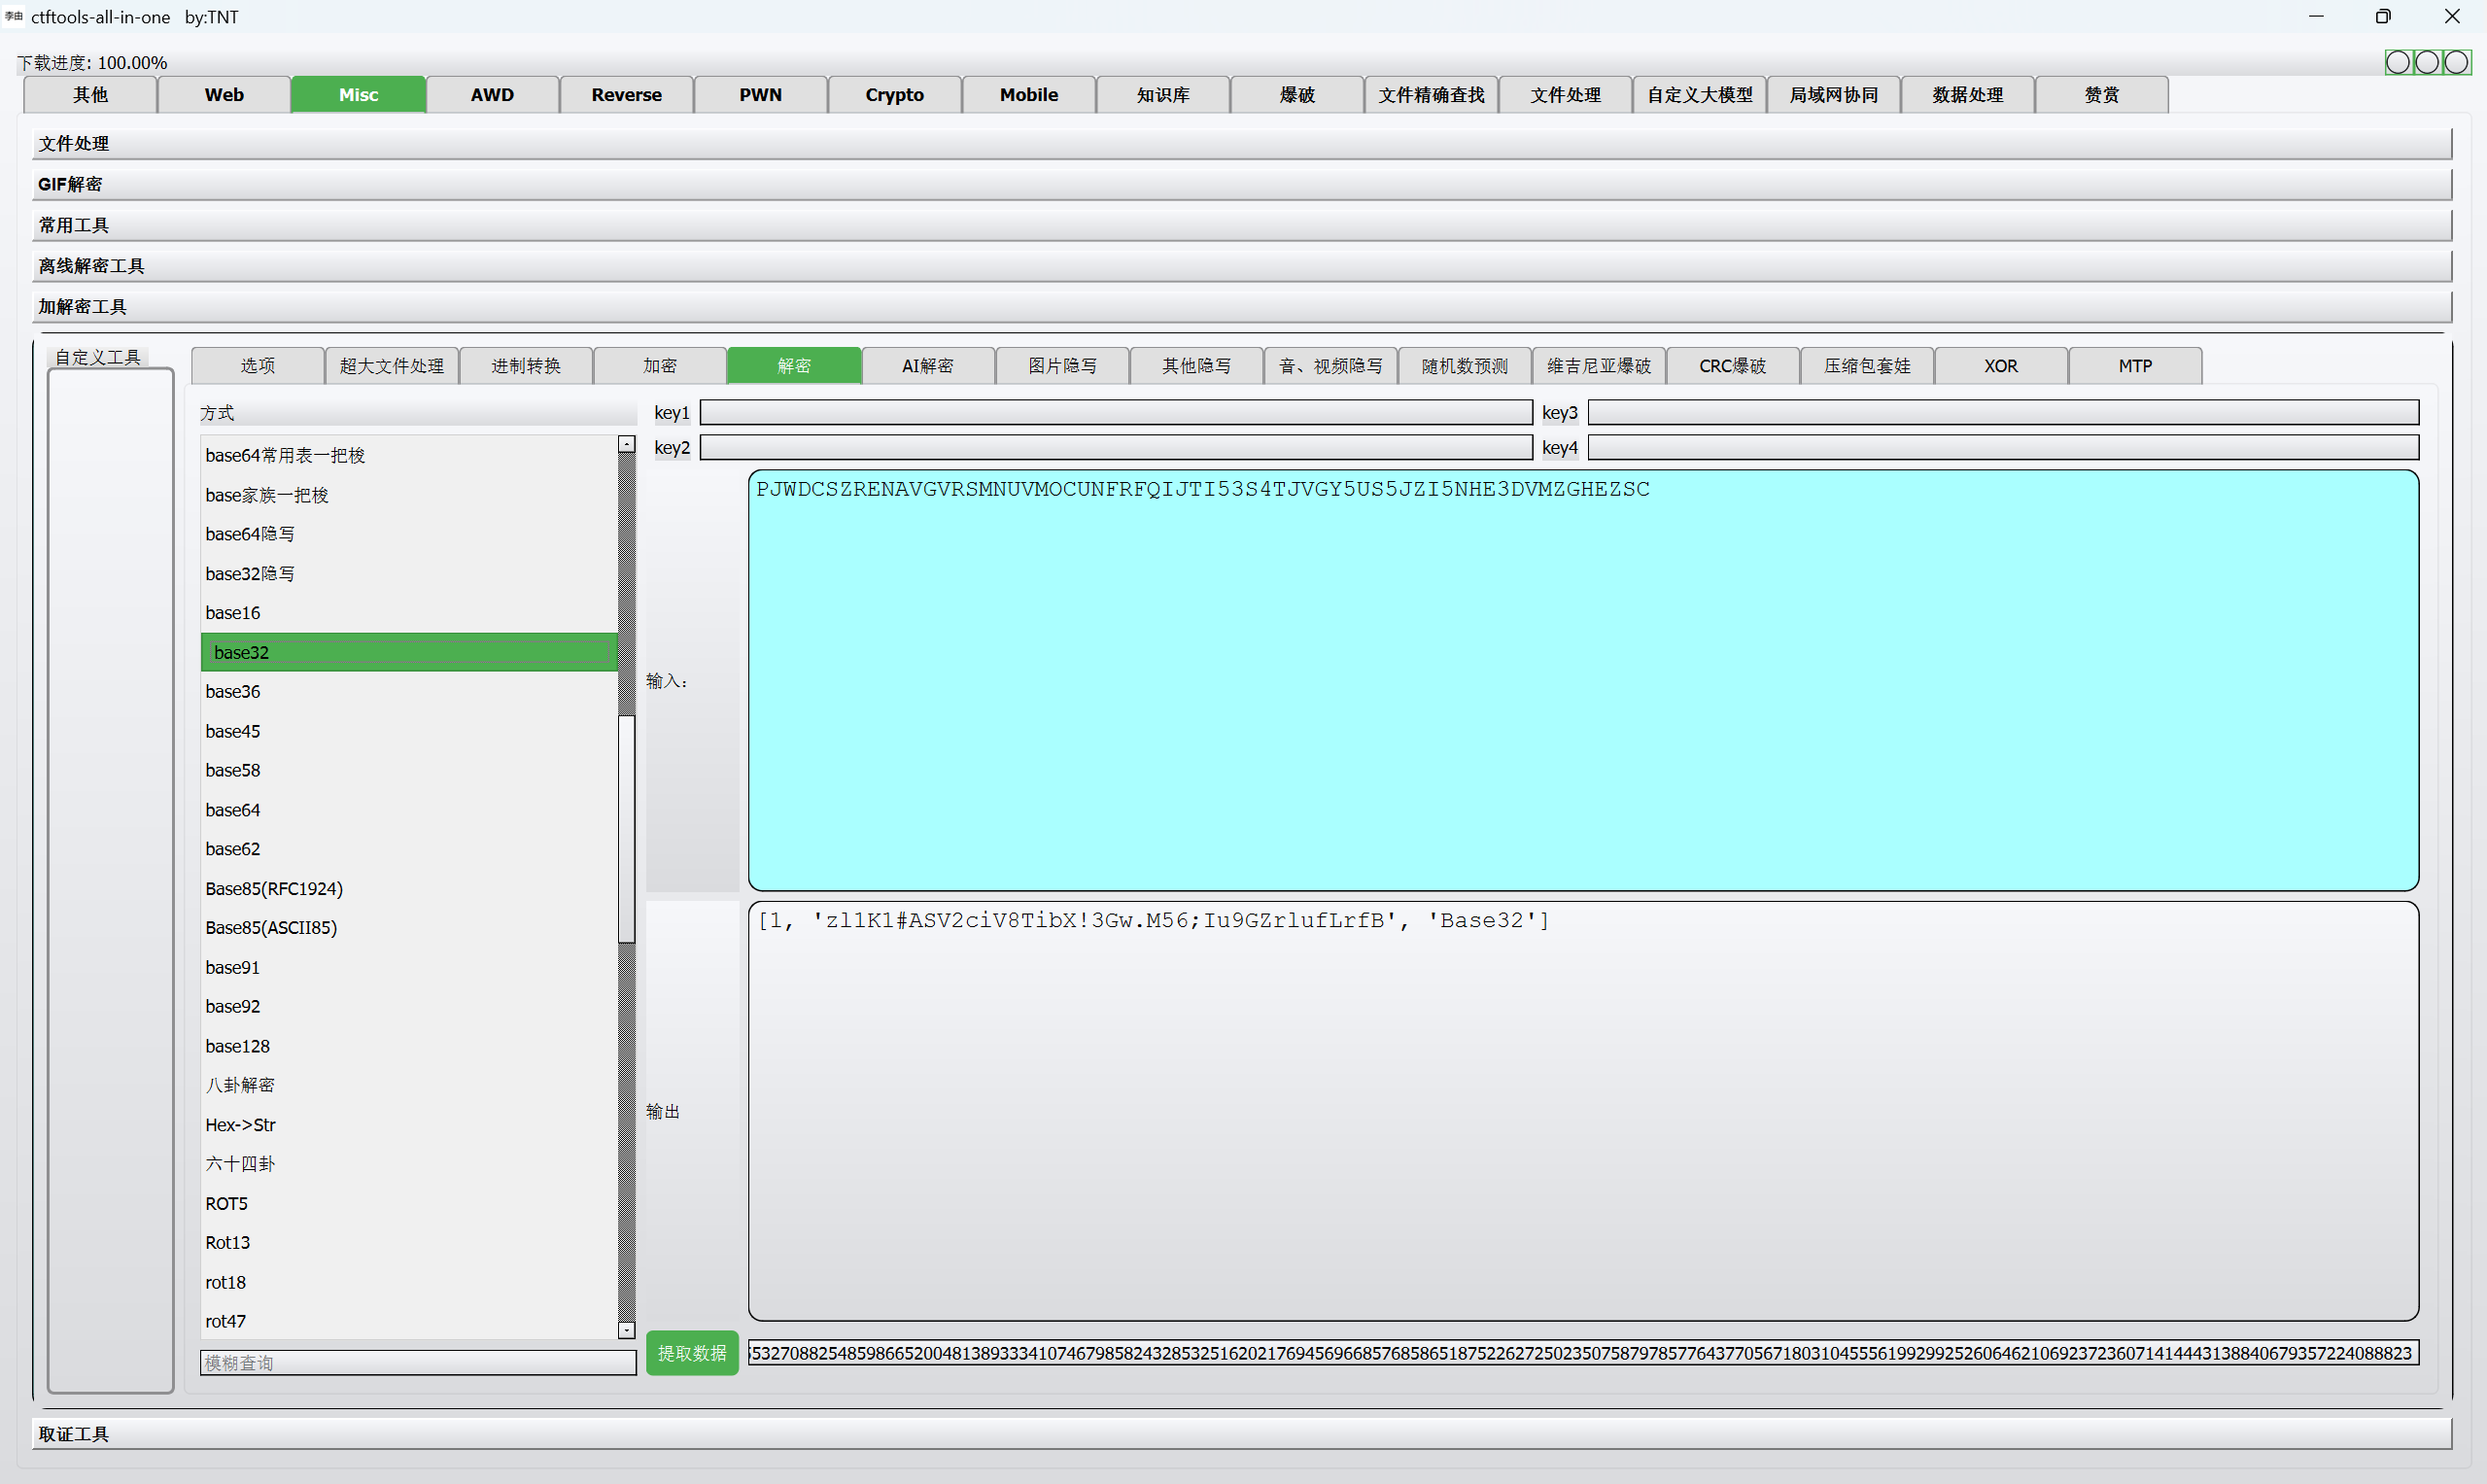
Task: Open the 数据处理 tab
Action: (x=1967, y=95)
